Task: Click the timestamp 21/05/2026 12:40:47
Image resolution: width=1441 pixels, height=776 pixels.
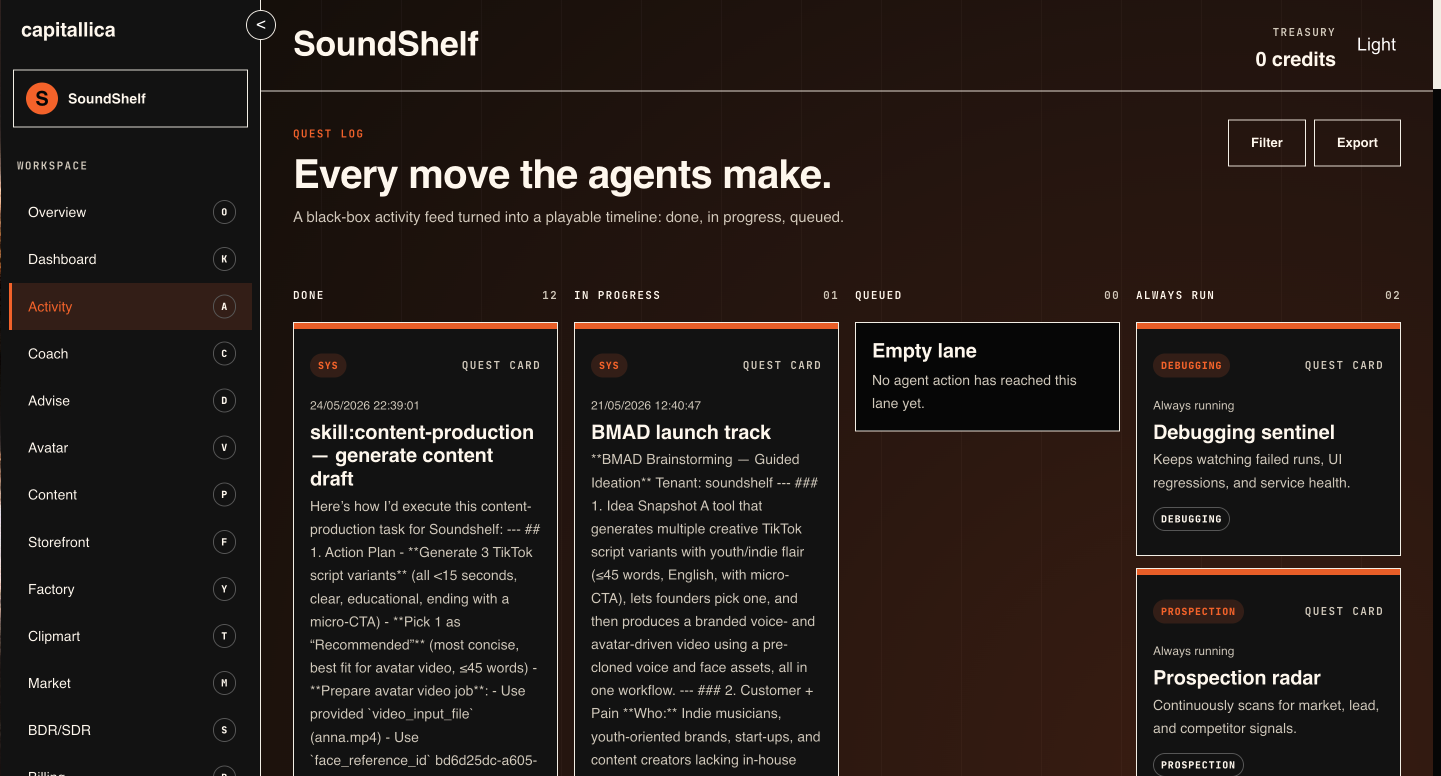Action: click(646, 406)
